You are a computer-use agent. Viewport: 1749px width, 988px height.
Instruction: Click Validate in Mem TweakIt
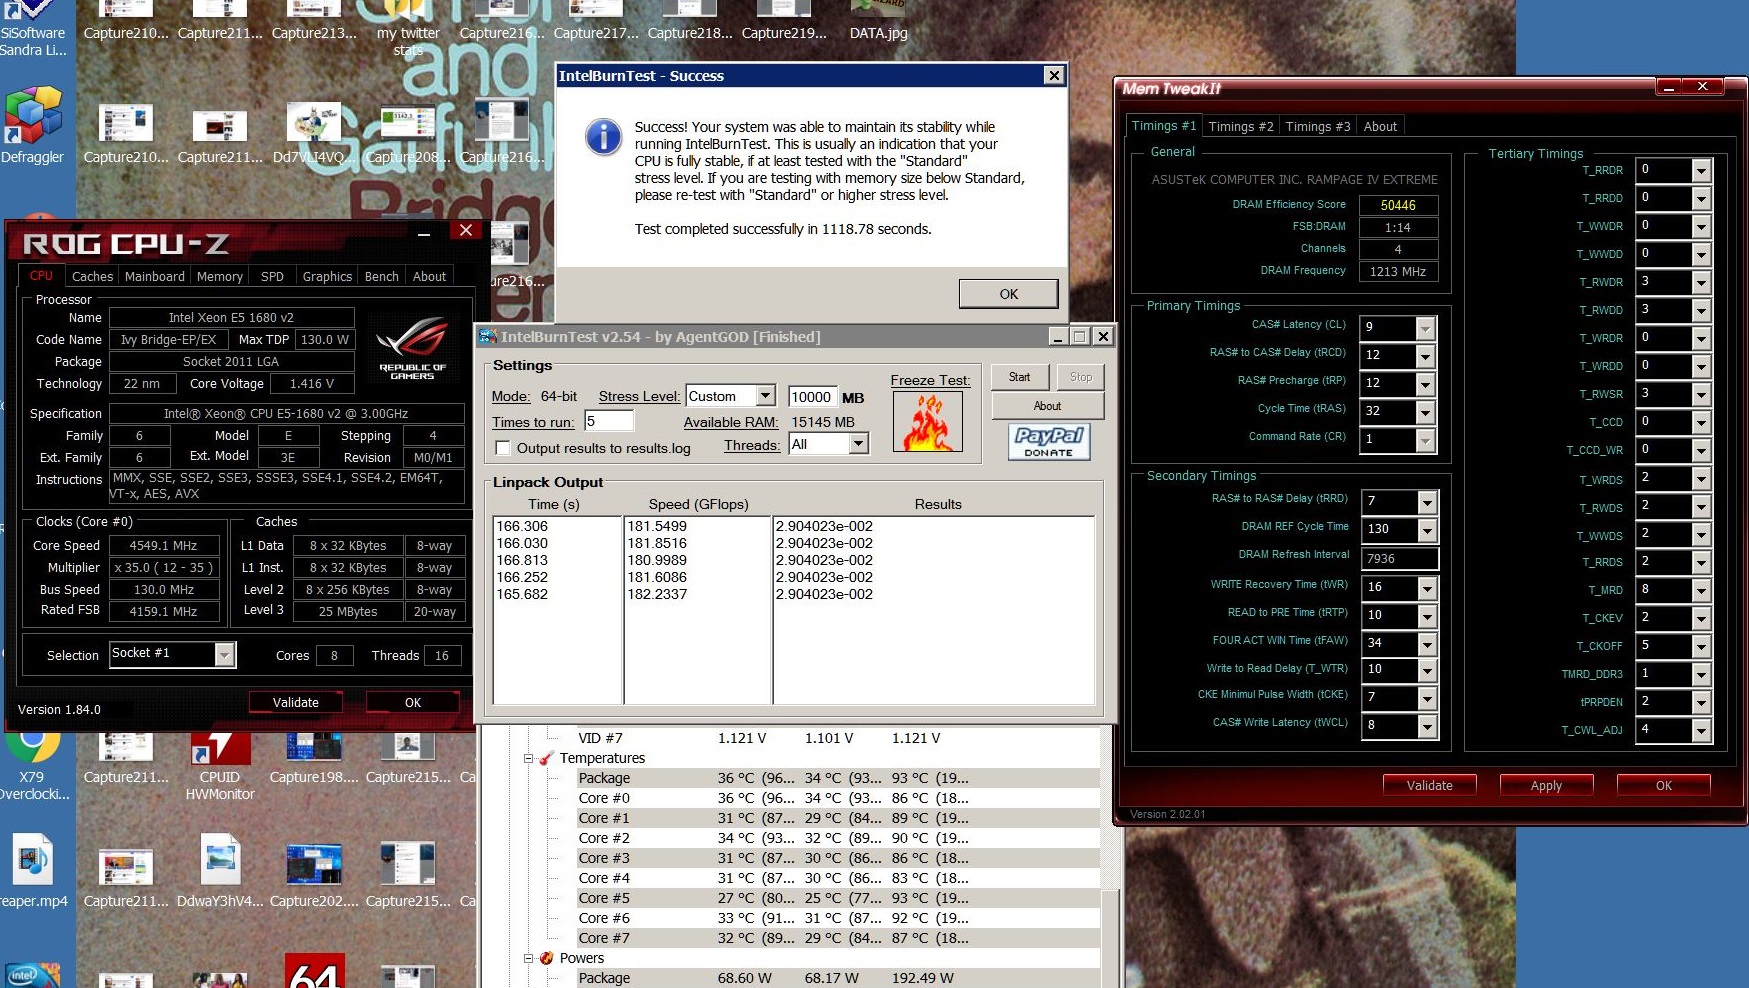point(1429,785)
